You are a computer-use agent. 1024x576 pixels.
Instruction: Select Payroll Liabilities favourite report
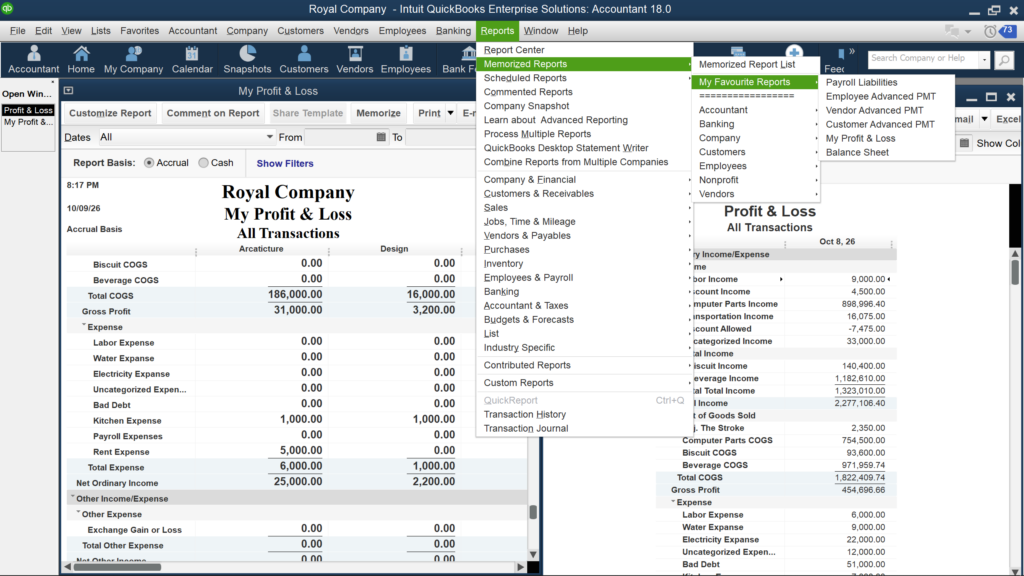click(x=861, y=82)
